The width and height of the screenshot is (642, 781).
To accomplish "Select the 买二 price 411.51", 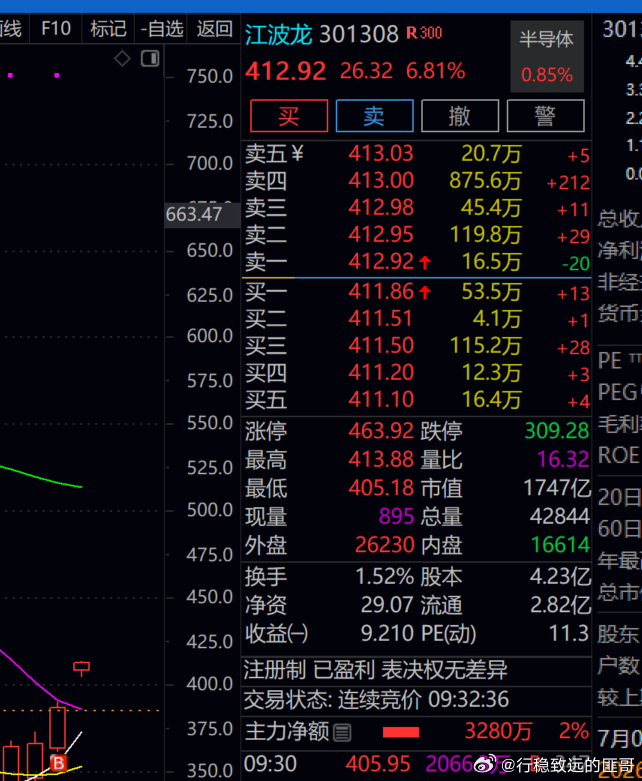I will click(381, 319).
